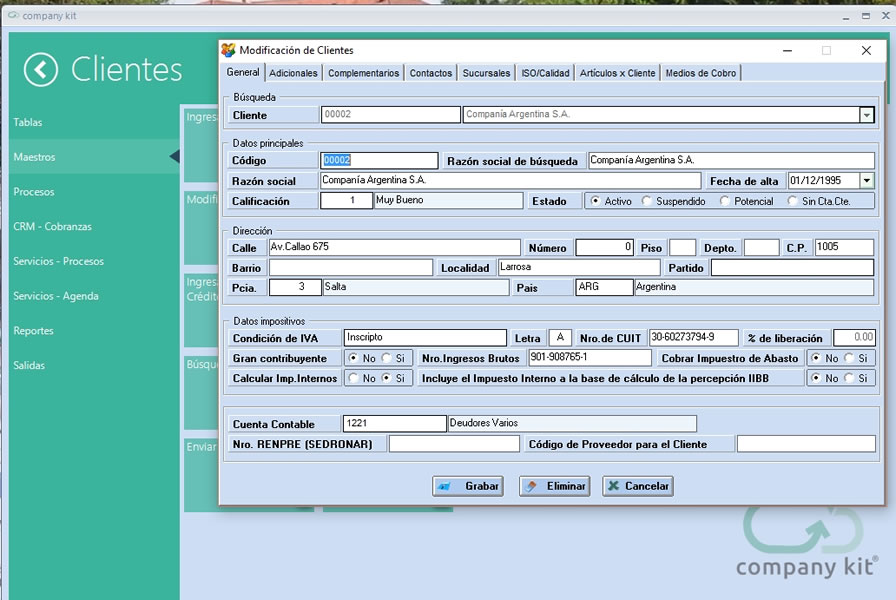Image resolution: width=896 pixels, height=600 pixels.
Task: Switch to the ISO/Calidad tab
Action: click(546, 73)
